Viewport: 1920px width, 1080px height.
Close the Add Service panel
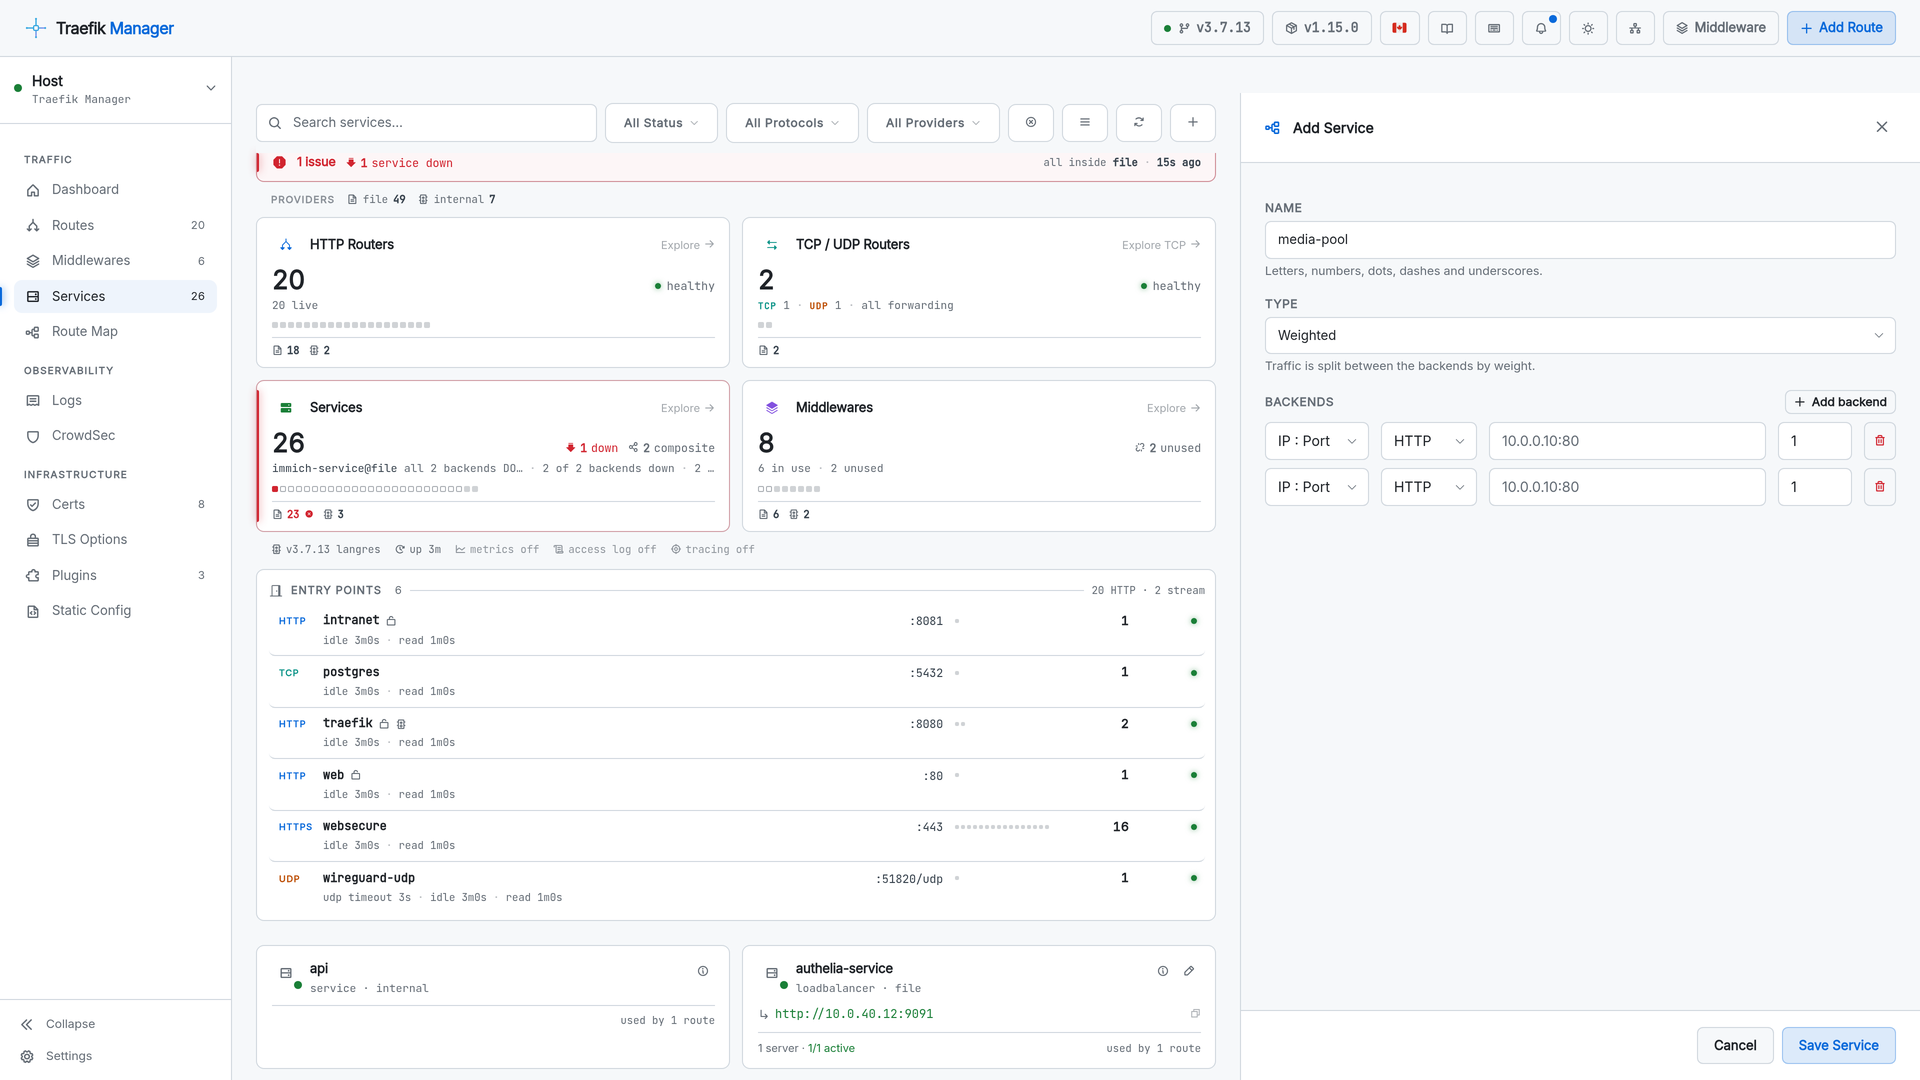click(1882, 128)
